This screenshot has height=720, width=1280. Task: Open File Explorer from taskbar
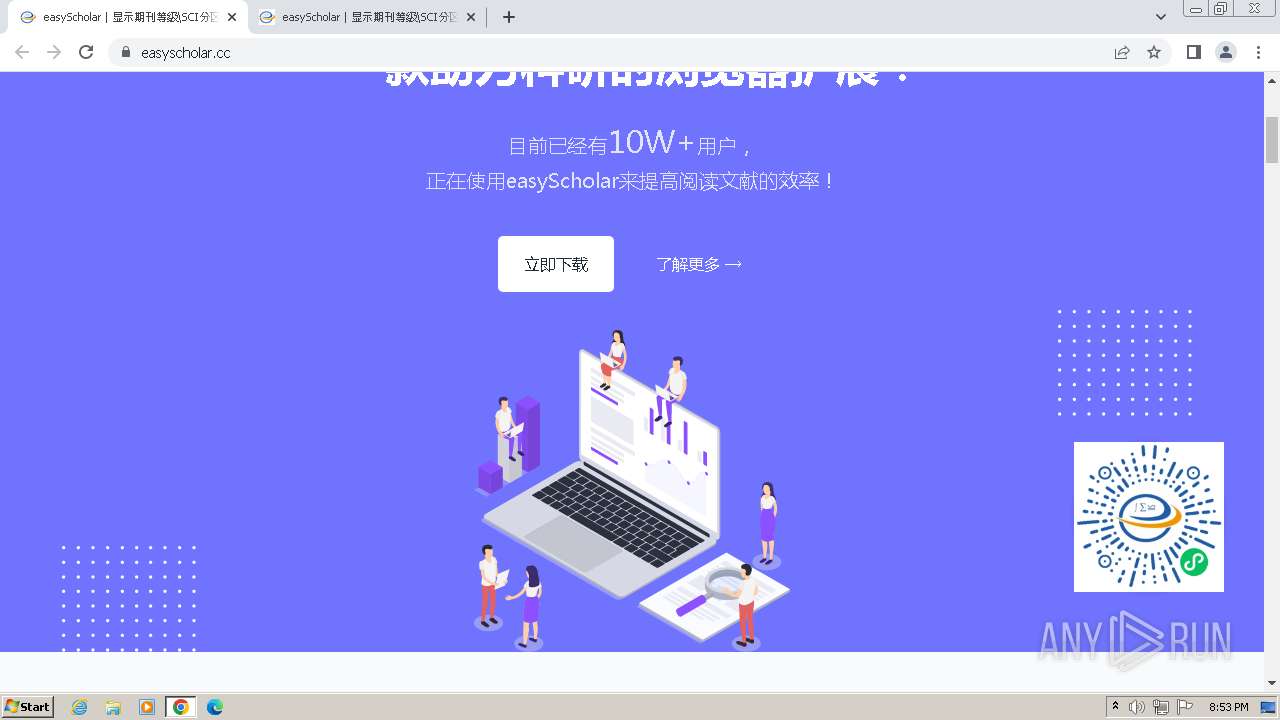[x=113, y=707]
